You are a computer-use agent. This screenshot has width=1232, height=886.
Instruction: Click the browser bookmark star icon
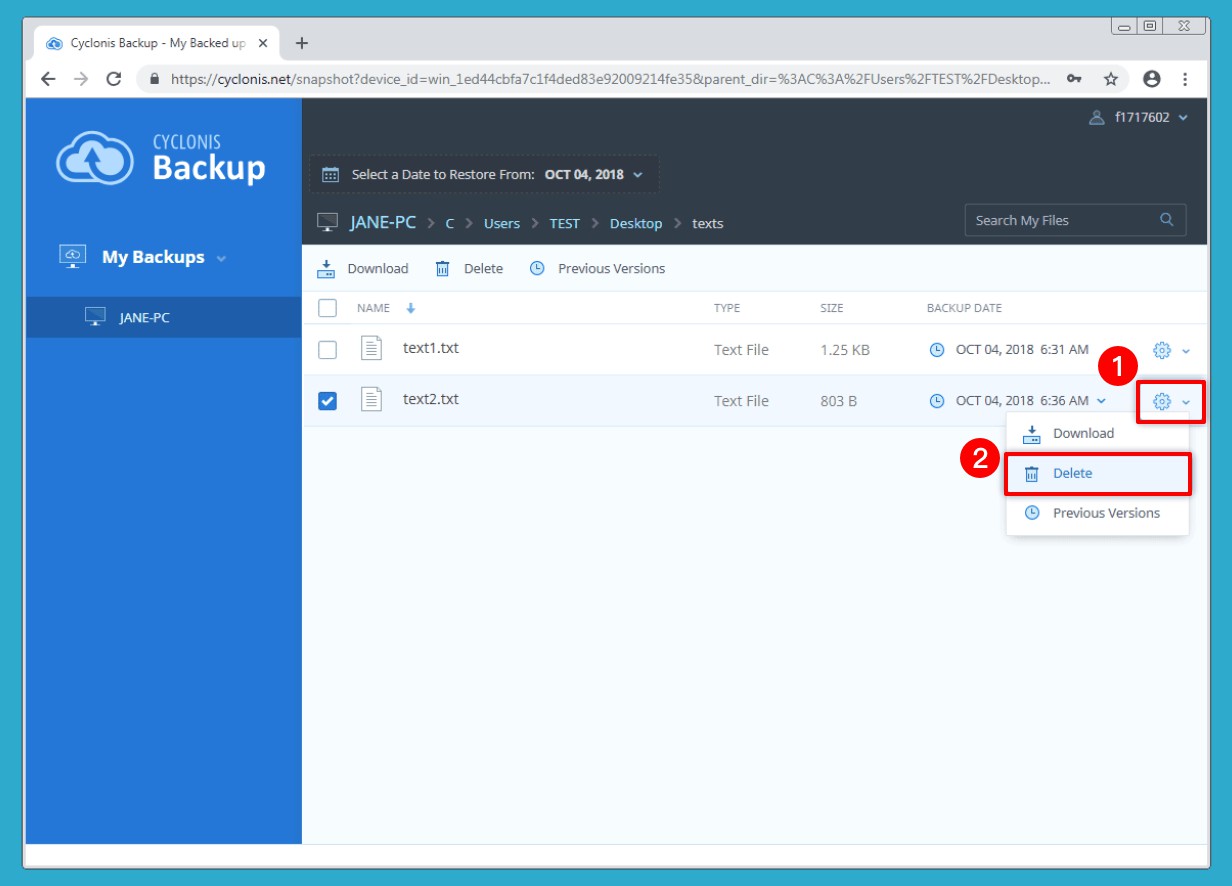(x=1110, y=79)
